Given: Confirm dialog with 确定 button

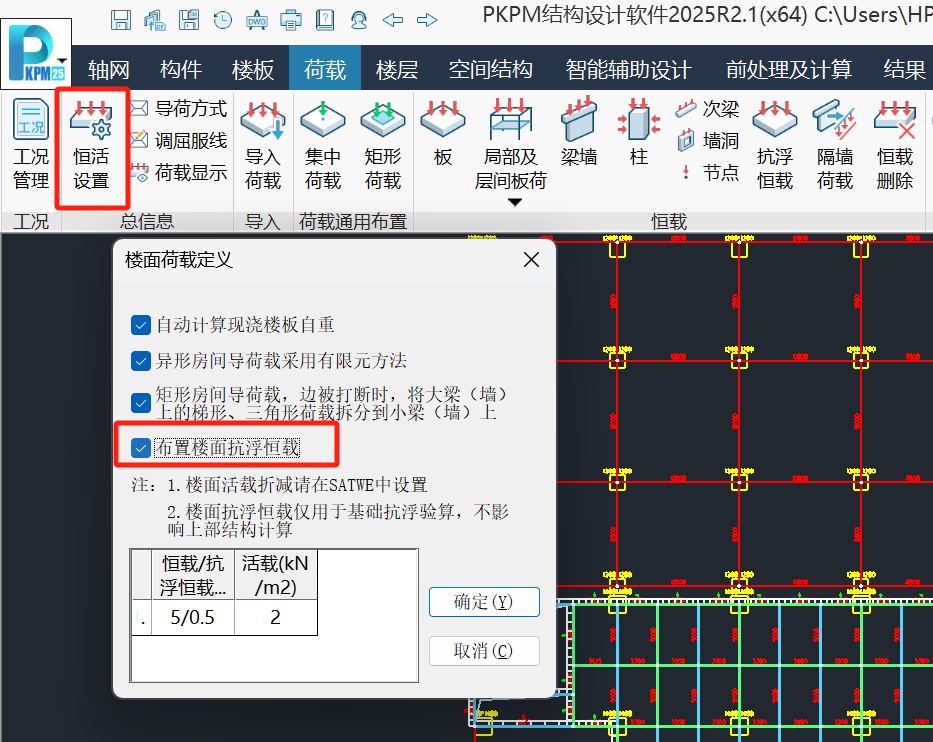Looking at the screenshot, I should pyautogui.click(x=484, y=602).
